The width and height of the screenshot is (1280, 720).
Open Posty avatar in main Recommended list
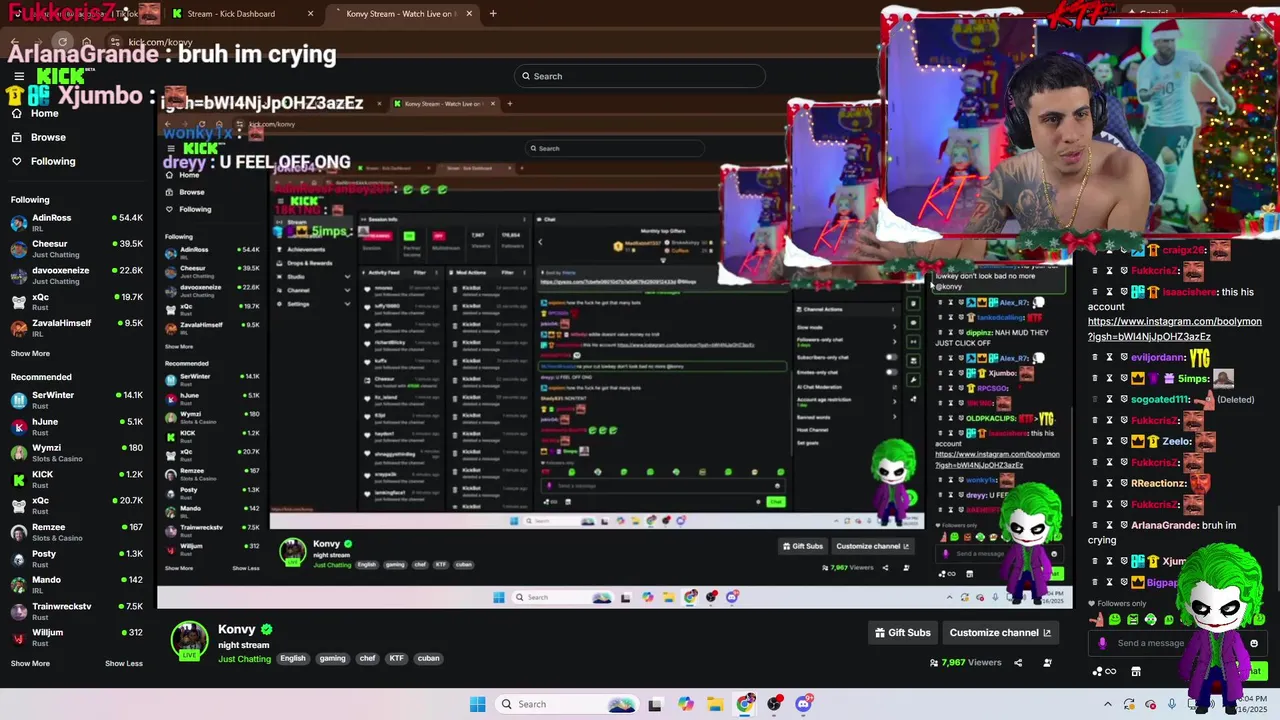[x=19, y=558]
